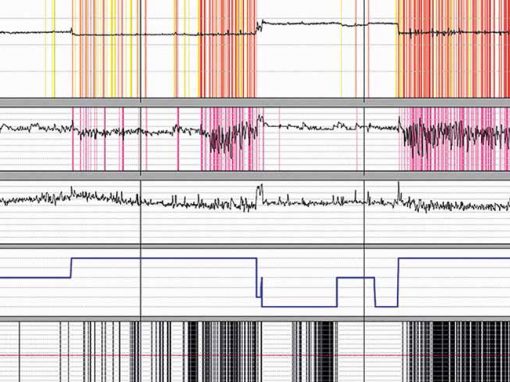Click the dense red event band in the middle of top panel

(x=228, y=49)
